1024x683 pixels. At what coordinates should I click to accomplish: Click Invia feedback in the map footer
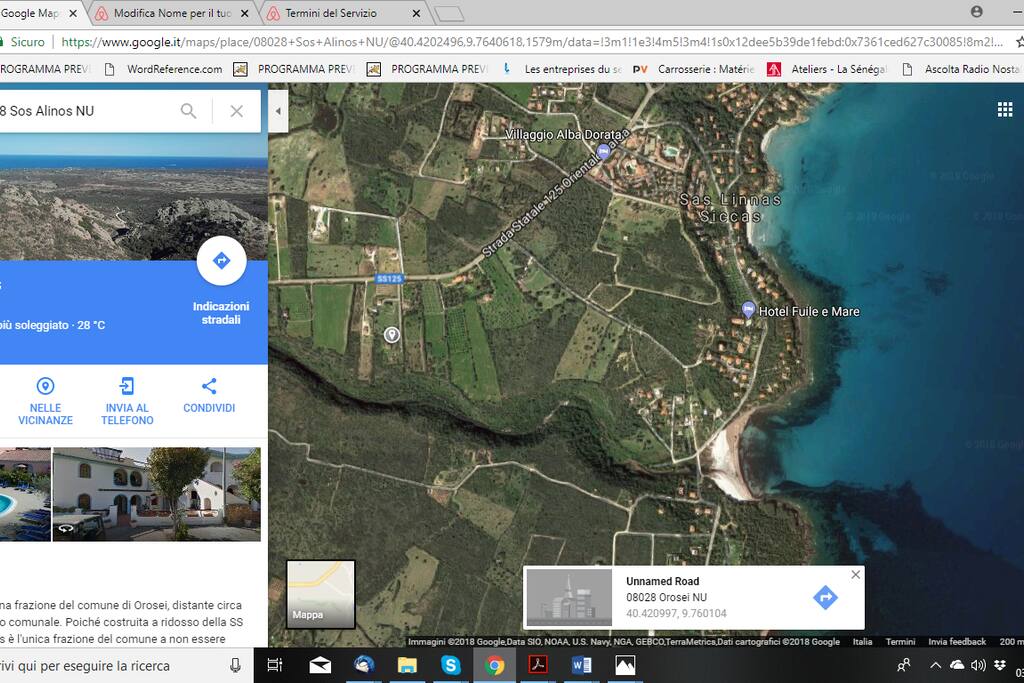957,642
